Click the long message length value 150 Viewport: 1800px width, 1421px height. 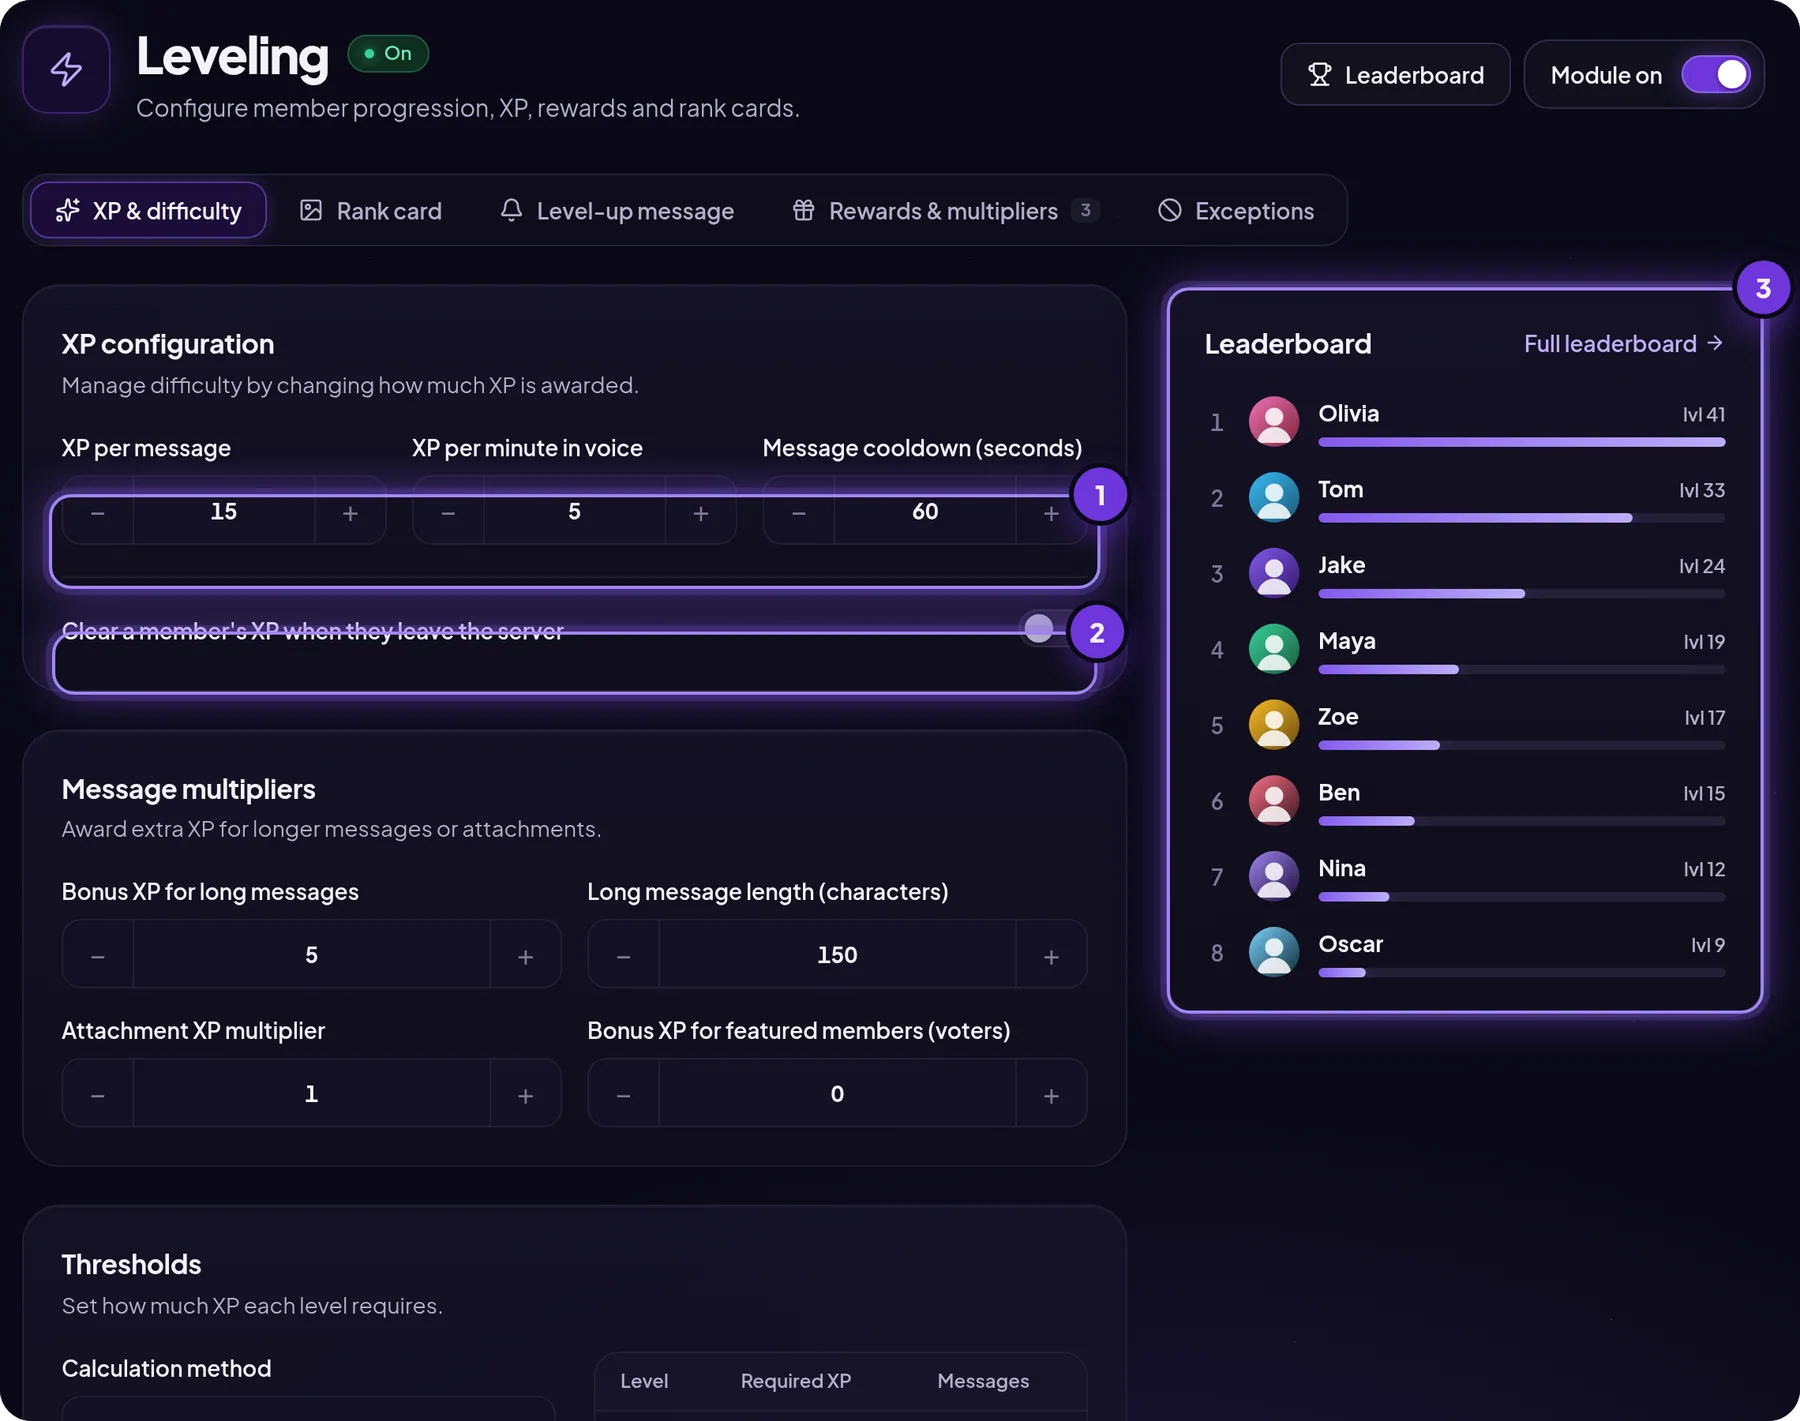[837, 955]
